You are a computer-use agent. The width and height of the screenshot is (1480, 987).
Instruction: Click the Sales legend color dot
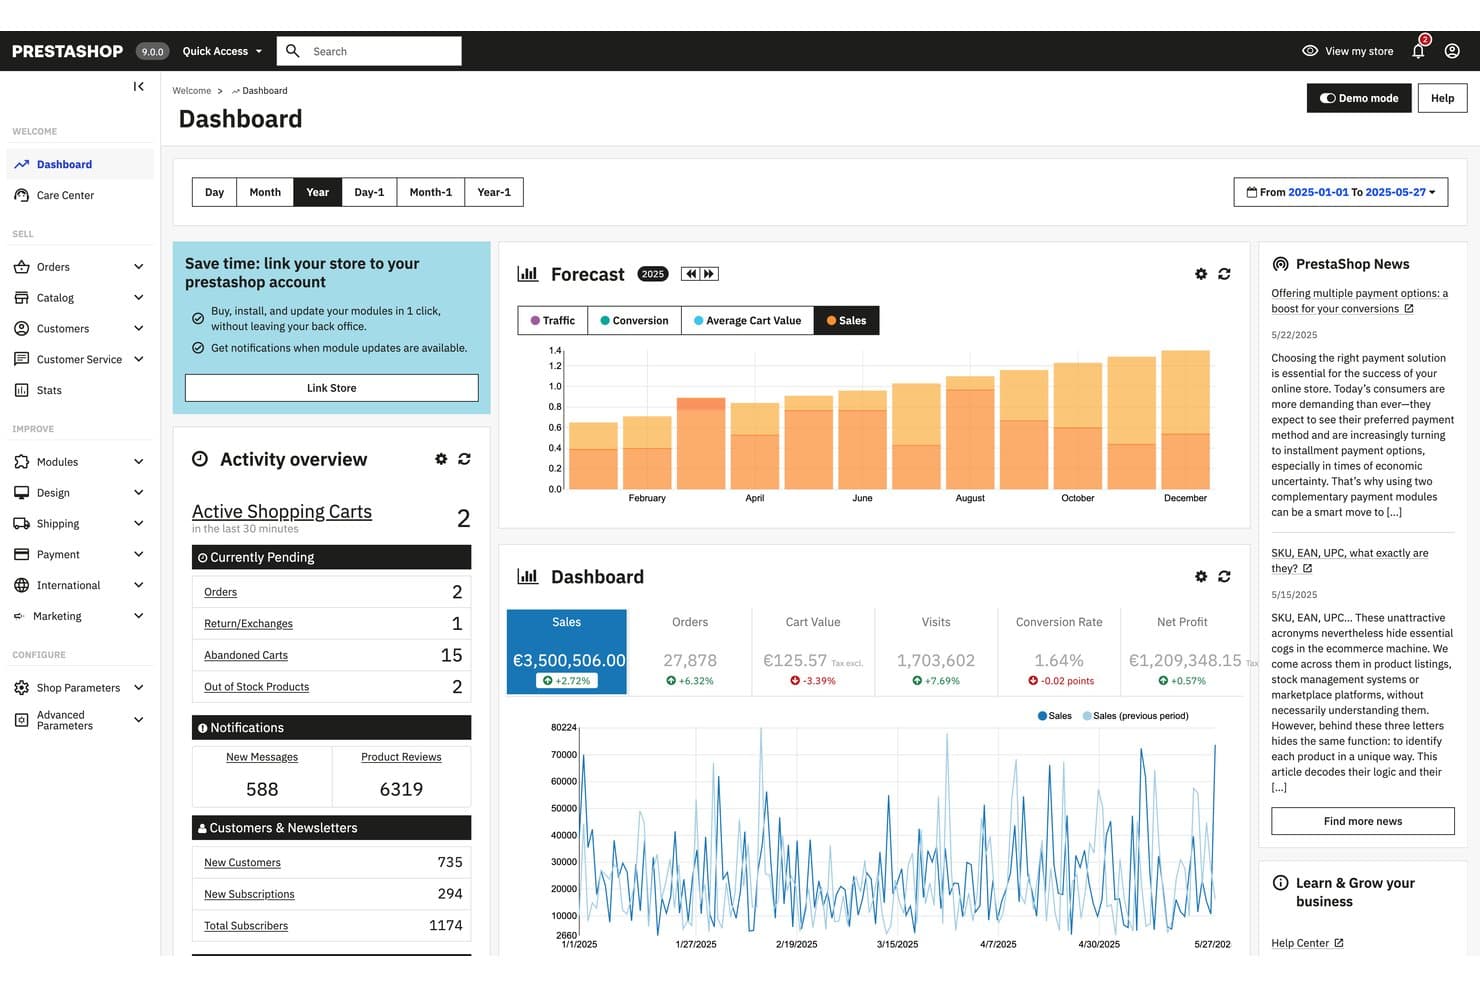(x=1042, y=716)
